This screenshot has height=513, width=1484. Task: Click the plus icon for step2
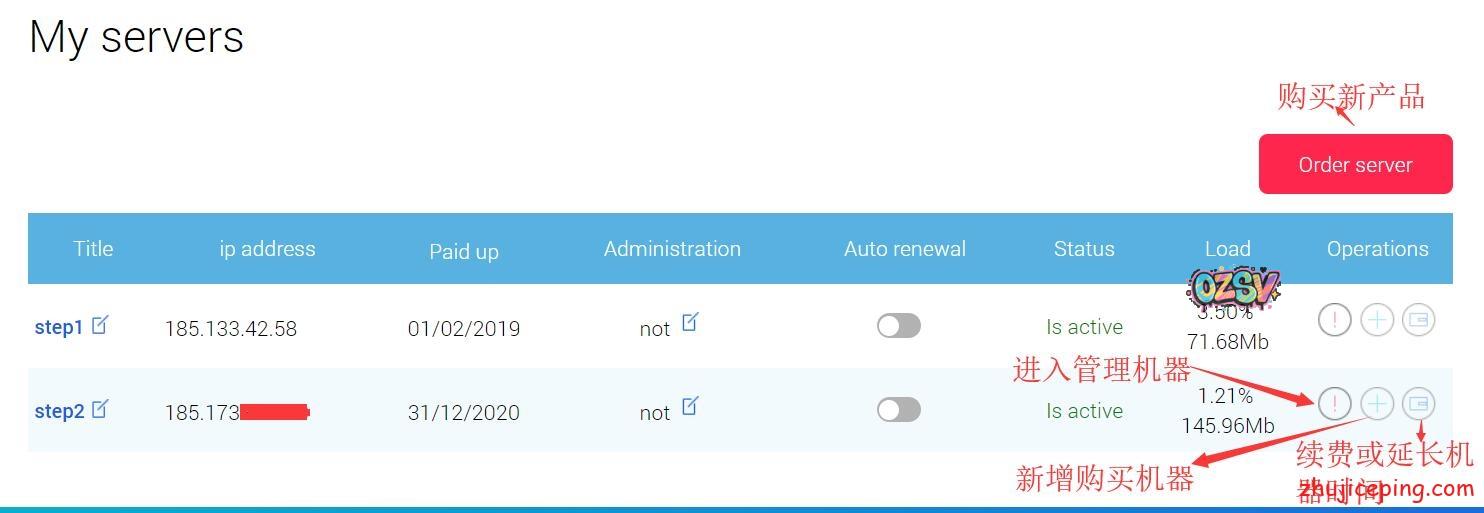pos(1377,404)
